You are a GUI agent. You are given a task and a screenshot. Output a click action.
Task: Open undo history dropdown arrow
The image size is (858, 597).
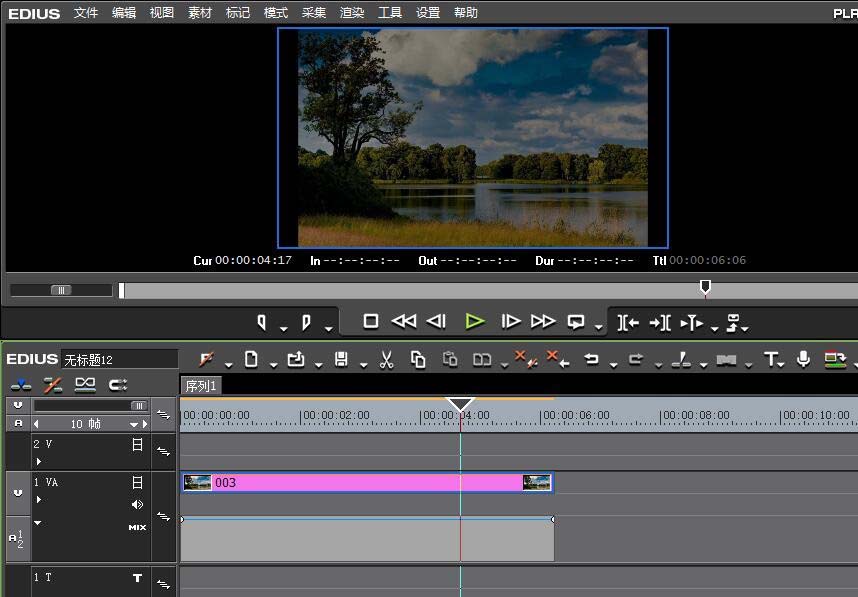pos(613,366)
